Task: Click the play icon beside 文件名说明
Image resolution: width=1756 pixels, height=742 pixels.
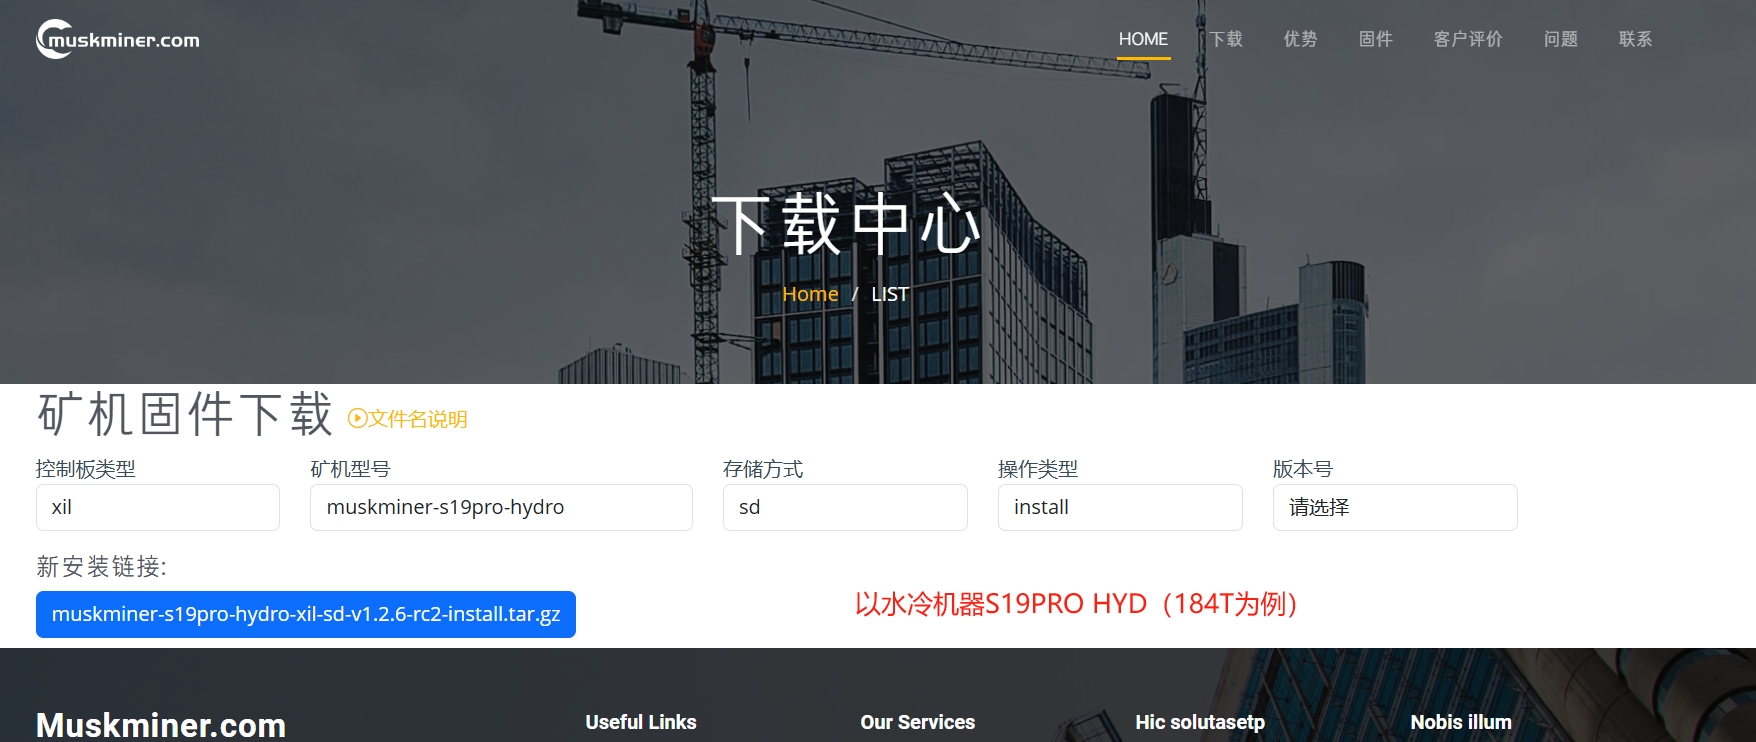Action: click(x=357, y=418)
